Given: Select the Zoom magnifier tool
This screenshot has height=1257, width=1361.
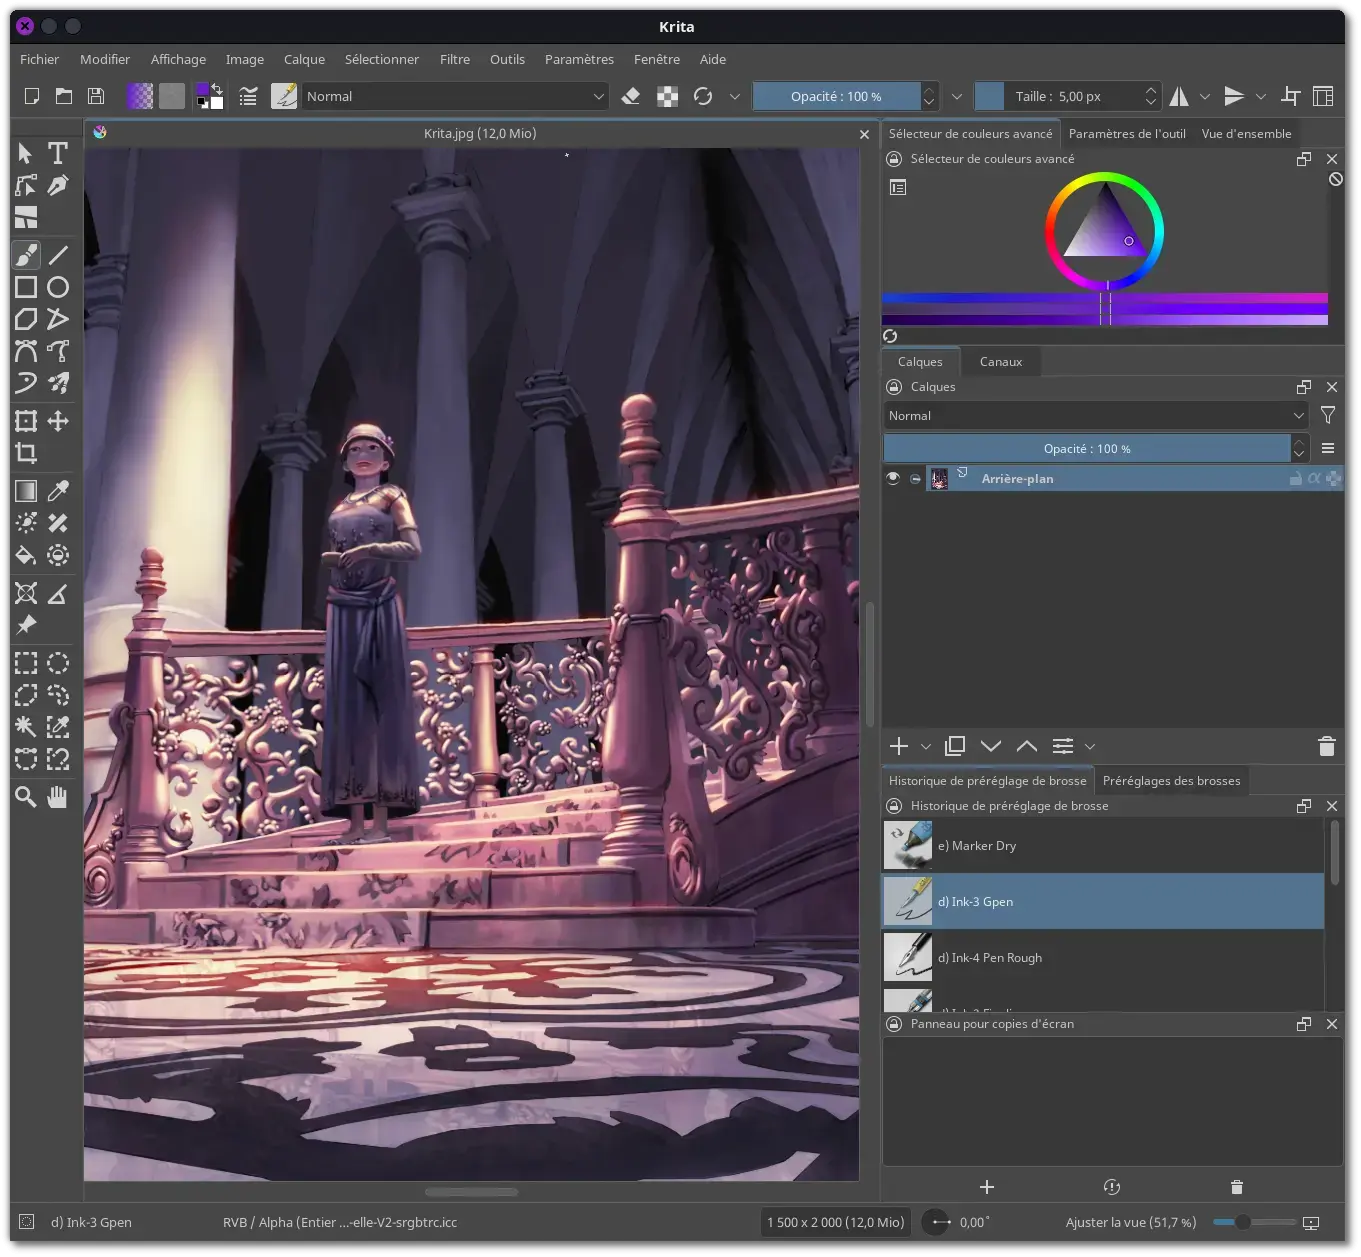Looking at the screenshot, I should coord(26,797).
